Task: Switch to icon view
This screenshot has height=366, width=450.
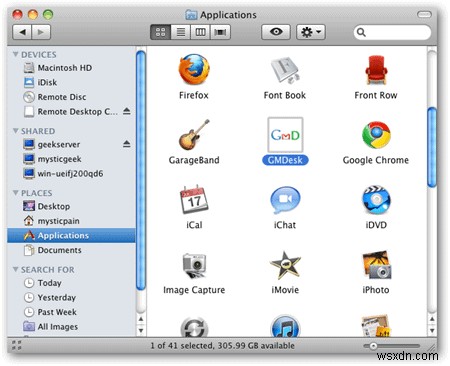Action: pyautogui.click(x=160, y=32)
